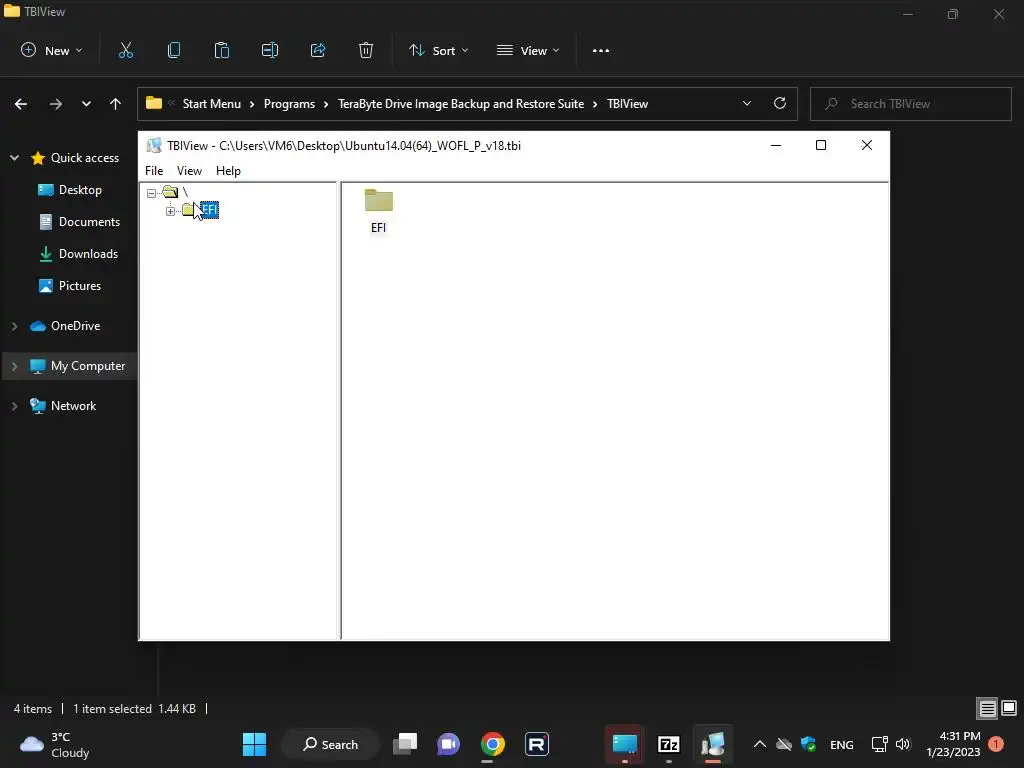Open the weather widget showing Cloudy

tap(55, 744)
